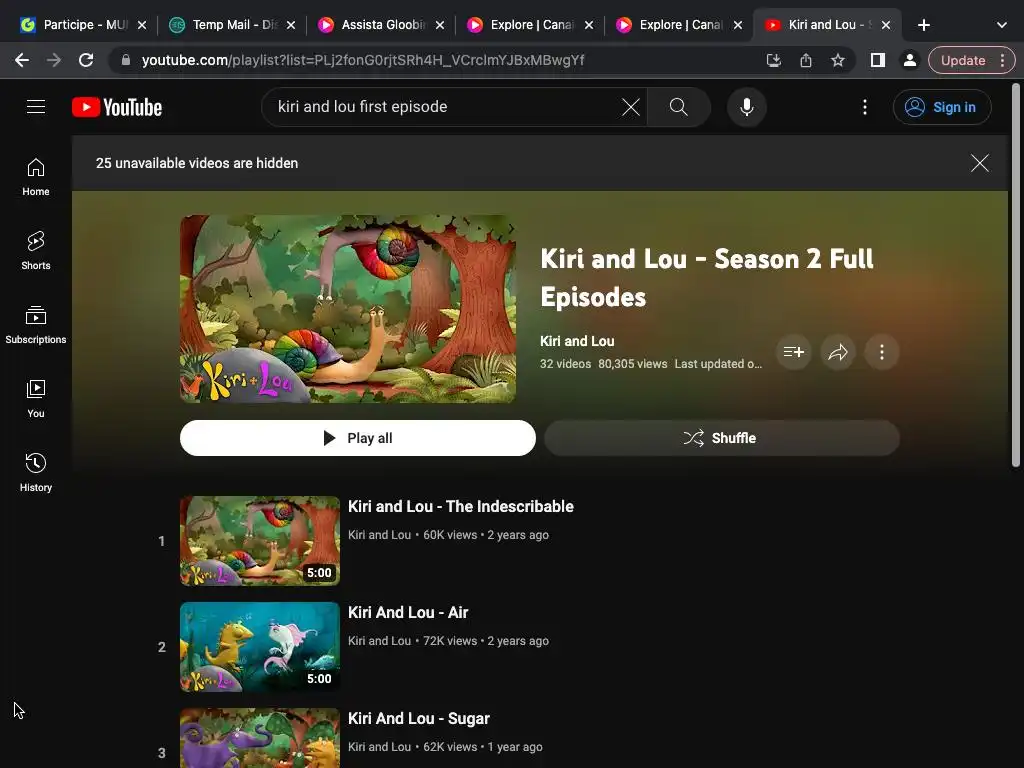Open the title Kiri and Lou - The Indescribable
The image size is (1024, 768).
(x=460, y=507)
